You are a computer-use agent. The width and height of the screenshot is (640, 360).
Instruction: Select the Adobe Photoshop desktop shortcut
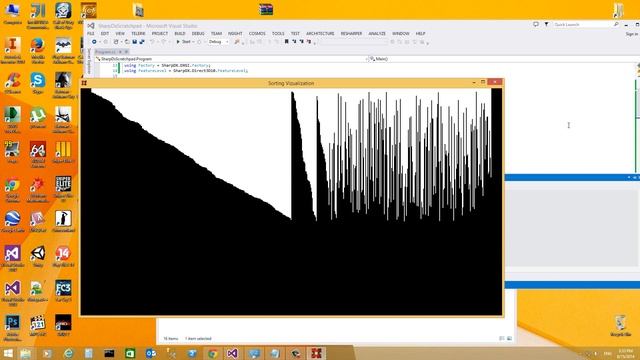click(x=12, y=328)
